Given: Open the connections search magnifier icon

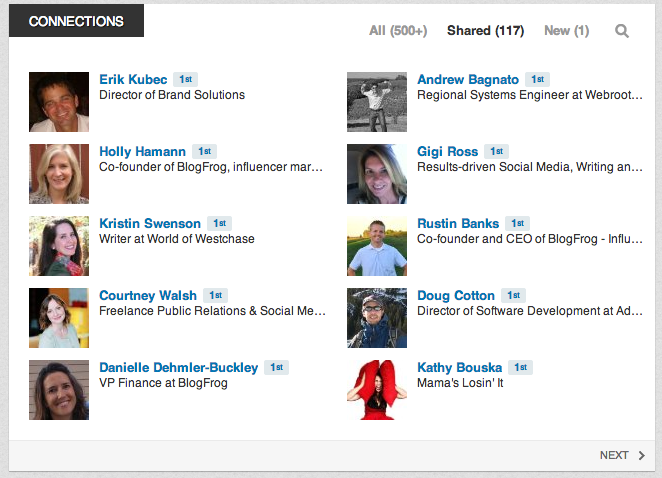Looking at the screenshot, I should tap(621, 31).
